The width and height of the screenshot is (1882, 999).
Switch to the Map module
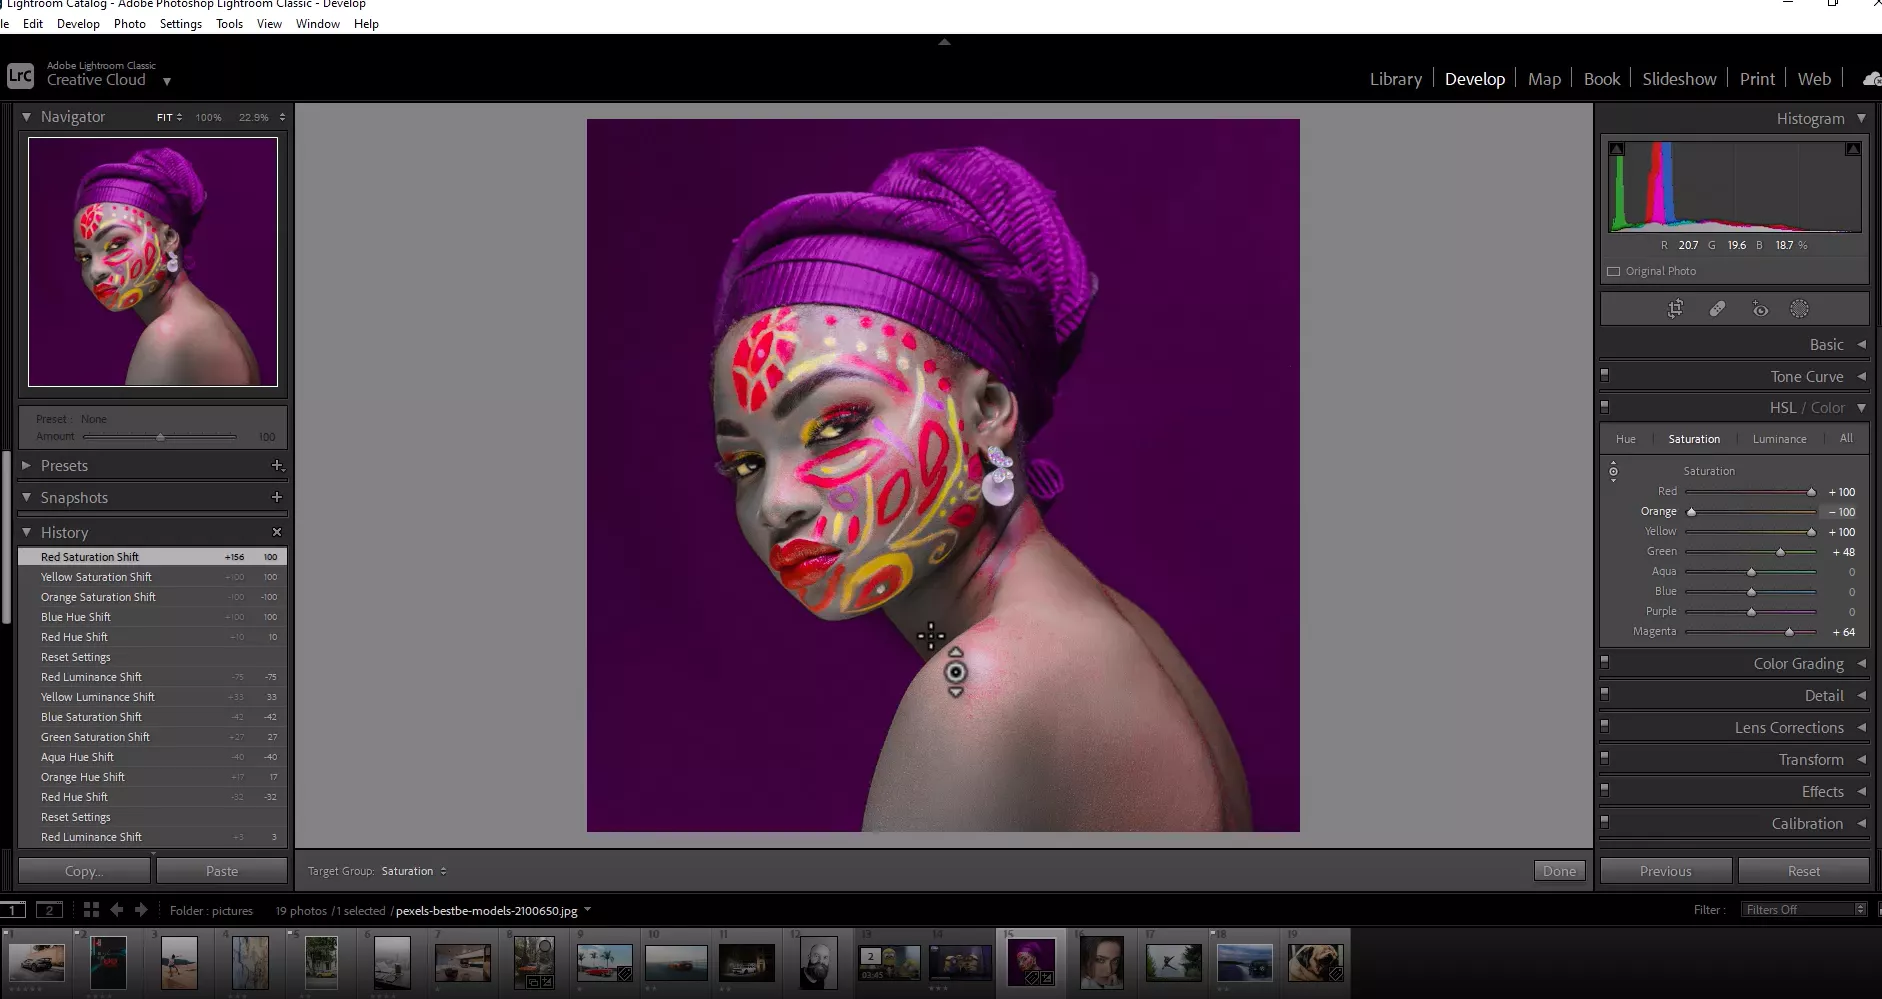(1544, 79)
